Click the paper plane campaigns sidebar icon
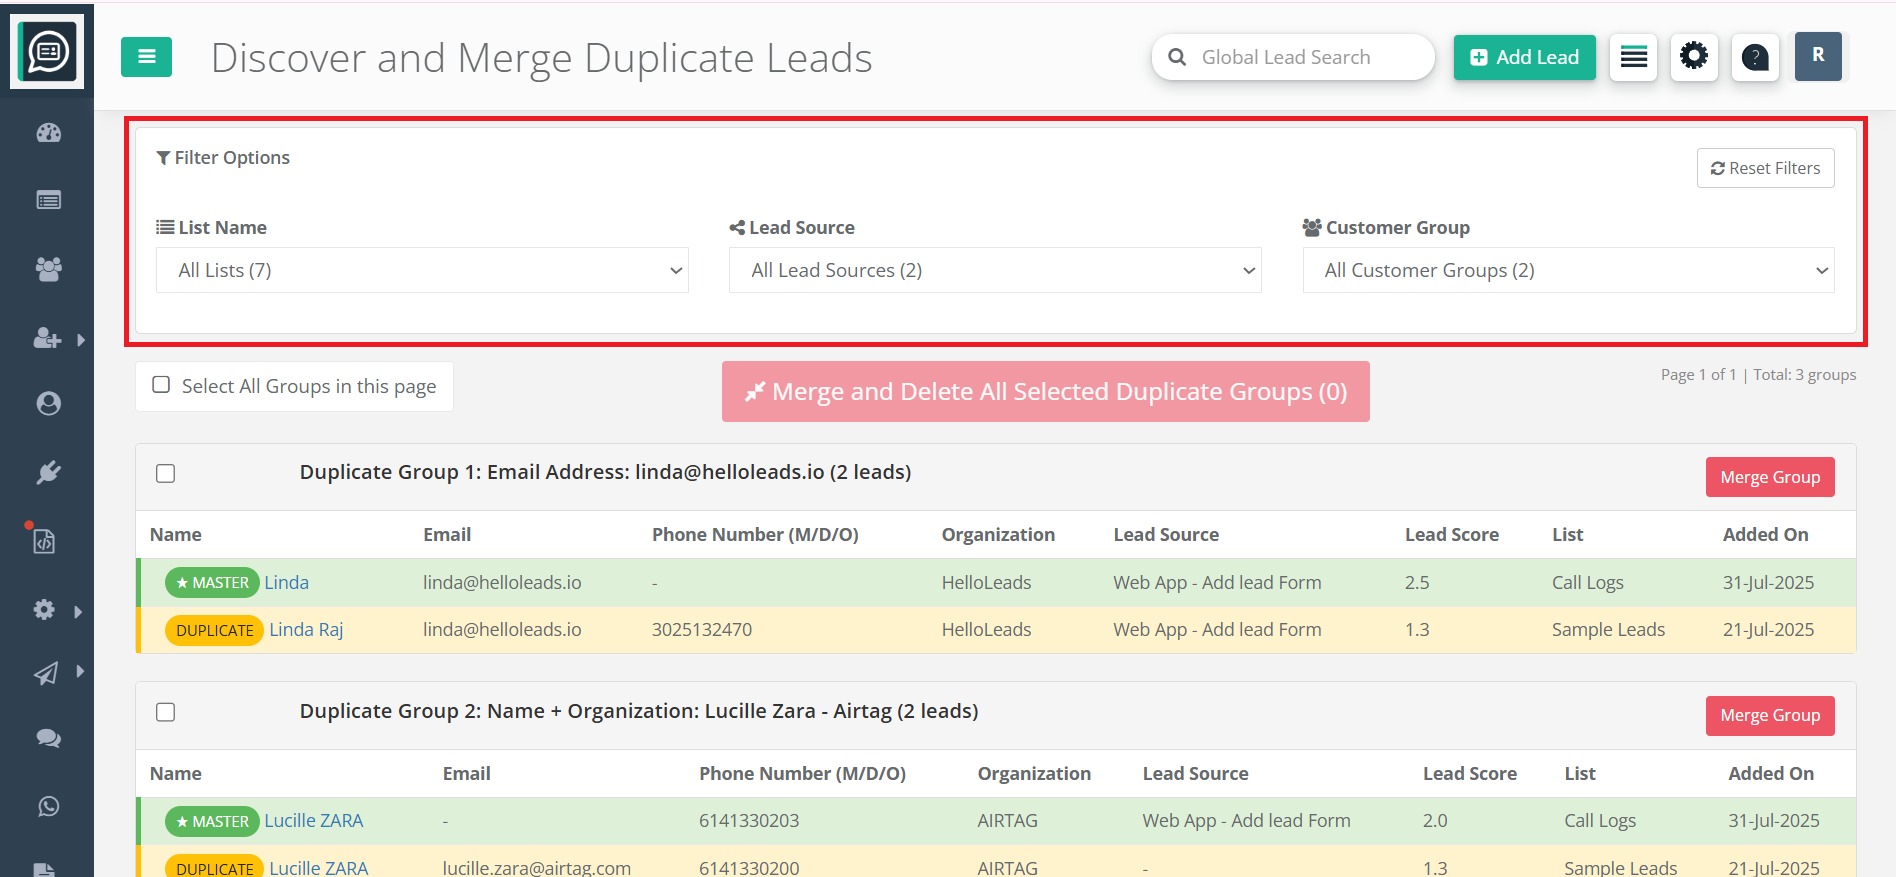The height and width of the screenshot is (877, 1896). click(47, 673)
